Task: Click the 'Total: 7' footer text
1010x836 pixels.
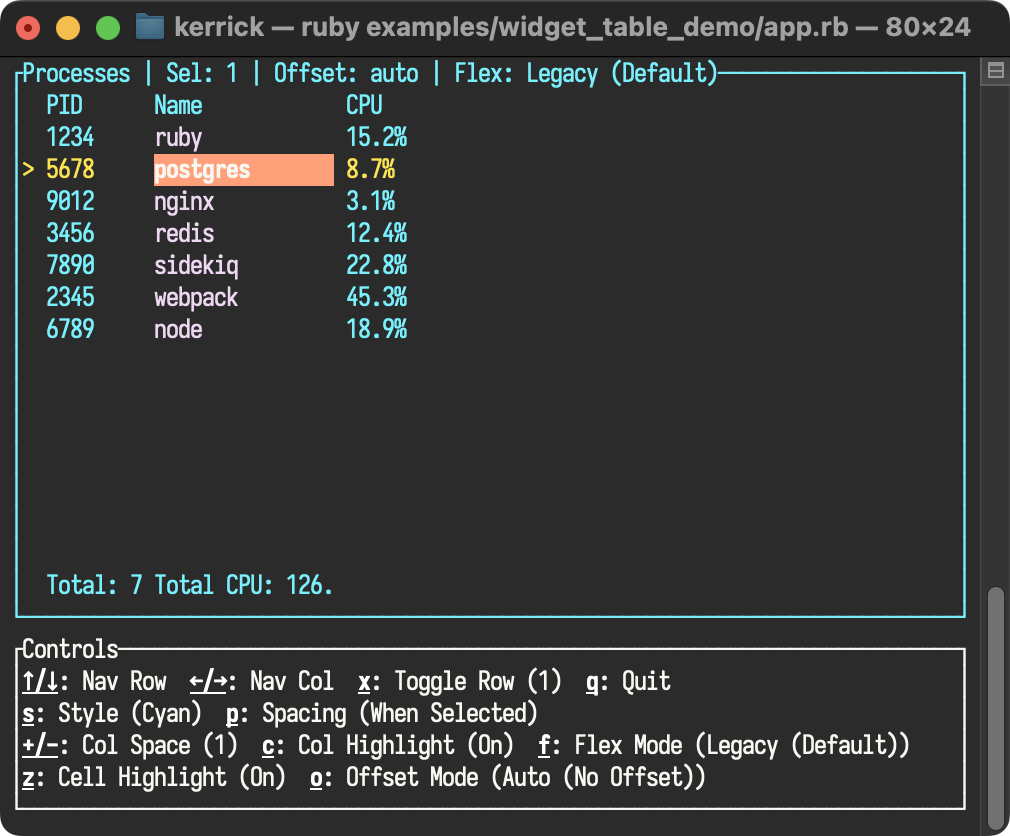Action: click(95, 585)
